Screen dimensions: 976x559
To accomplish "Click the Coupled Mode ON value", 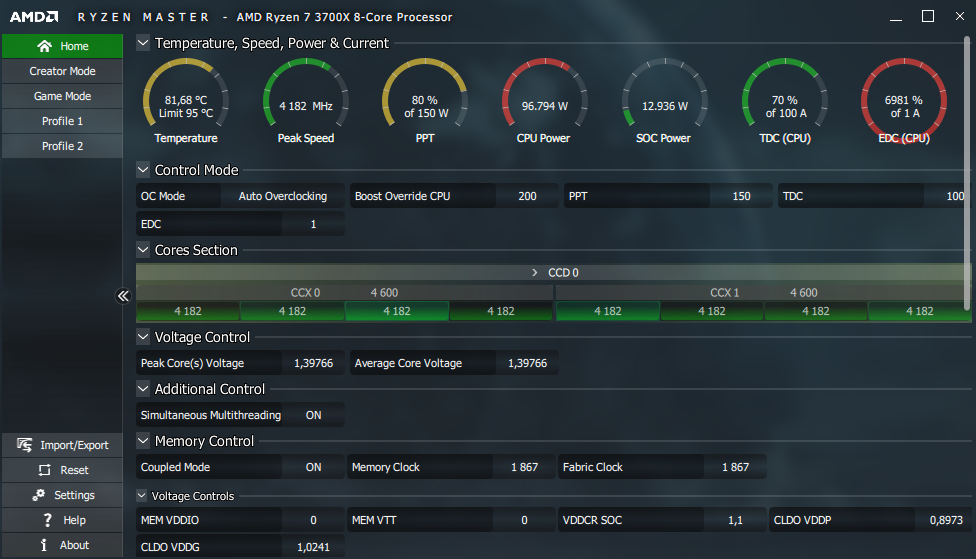I will pyautogui.click(x=314, y=467).
